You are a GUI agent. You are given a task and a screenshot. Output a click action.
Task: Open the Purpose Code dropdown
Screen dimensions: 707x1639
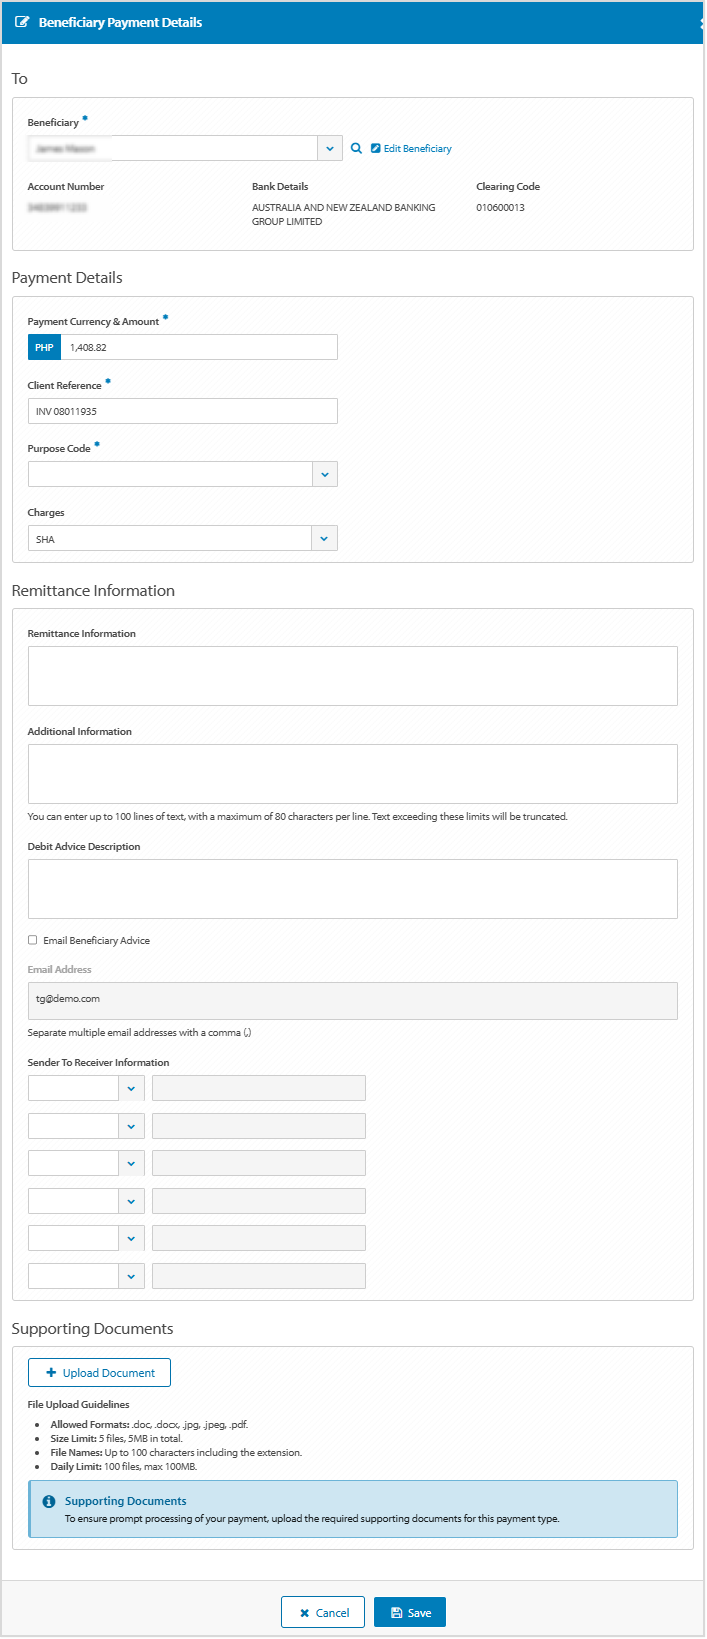point(324,474)
